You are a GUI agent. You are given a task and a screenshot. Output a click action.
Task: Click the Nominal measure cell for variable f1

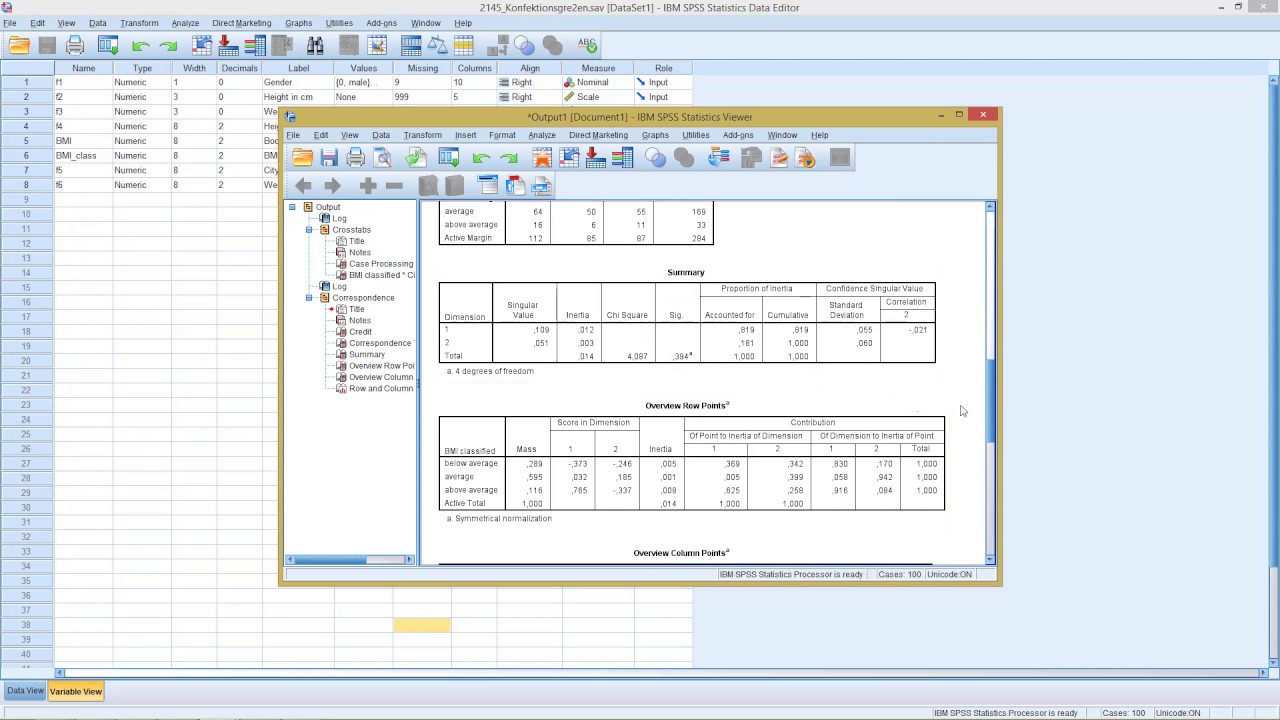(598, 82)
